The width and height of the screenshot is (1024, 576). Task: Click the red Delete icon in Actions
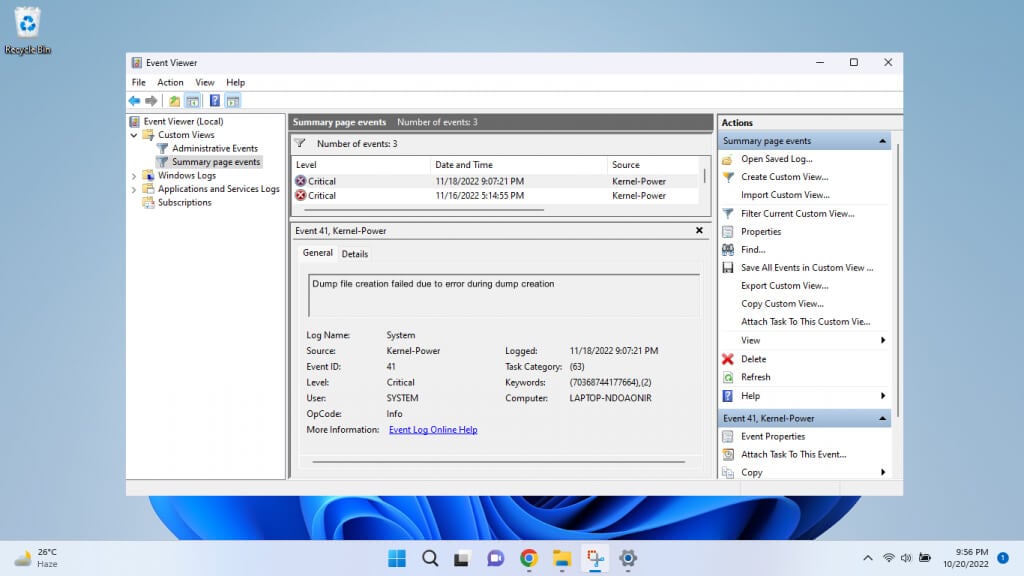(x=728, y=359)
